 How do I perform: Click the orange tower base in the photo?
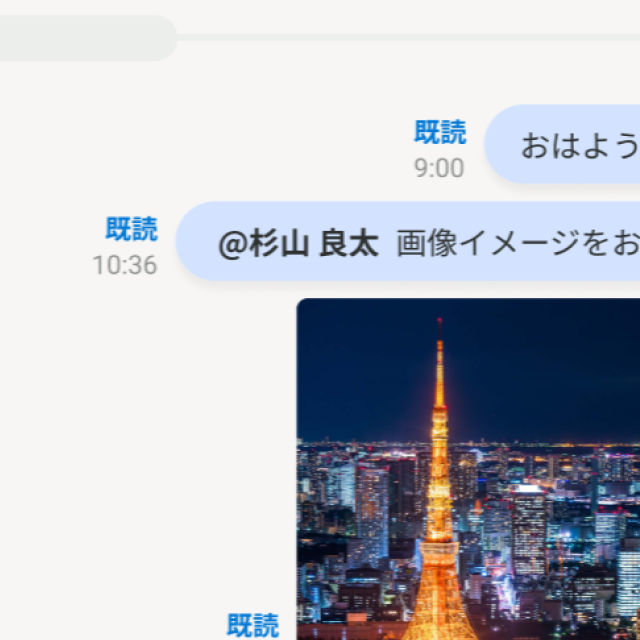[440, 592]
